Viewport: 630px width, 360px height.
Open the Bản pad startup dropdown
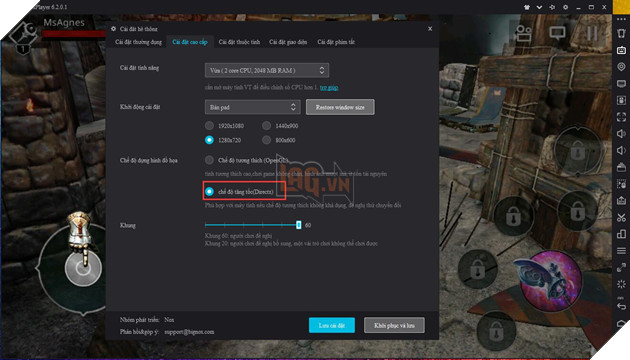click(x=252, y=107)
